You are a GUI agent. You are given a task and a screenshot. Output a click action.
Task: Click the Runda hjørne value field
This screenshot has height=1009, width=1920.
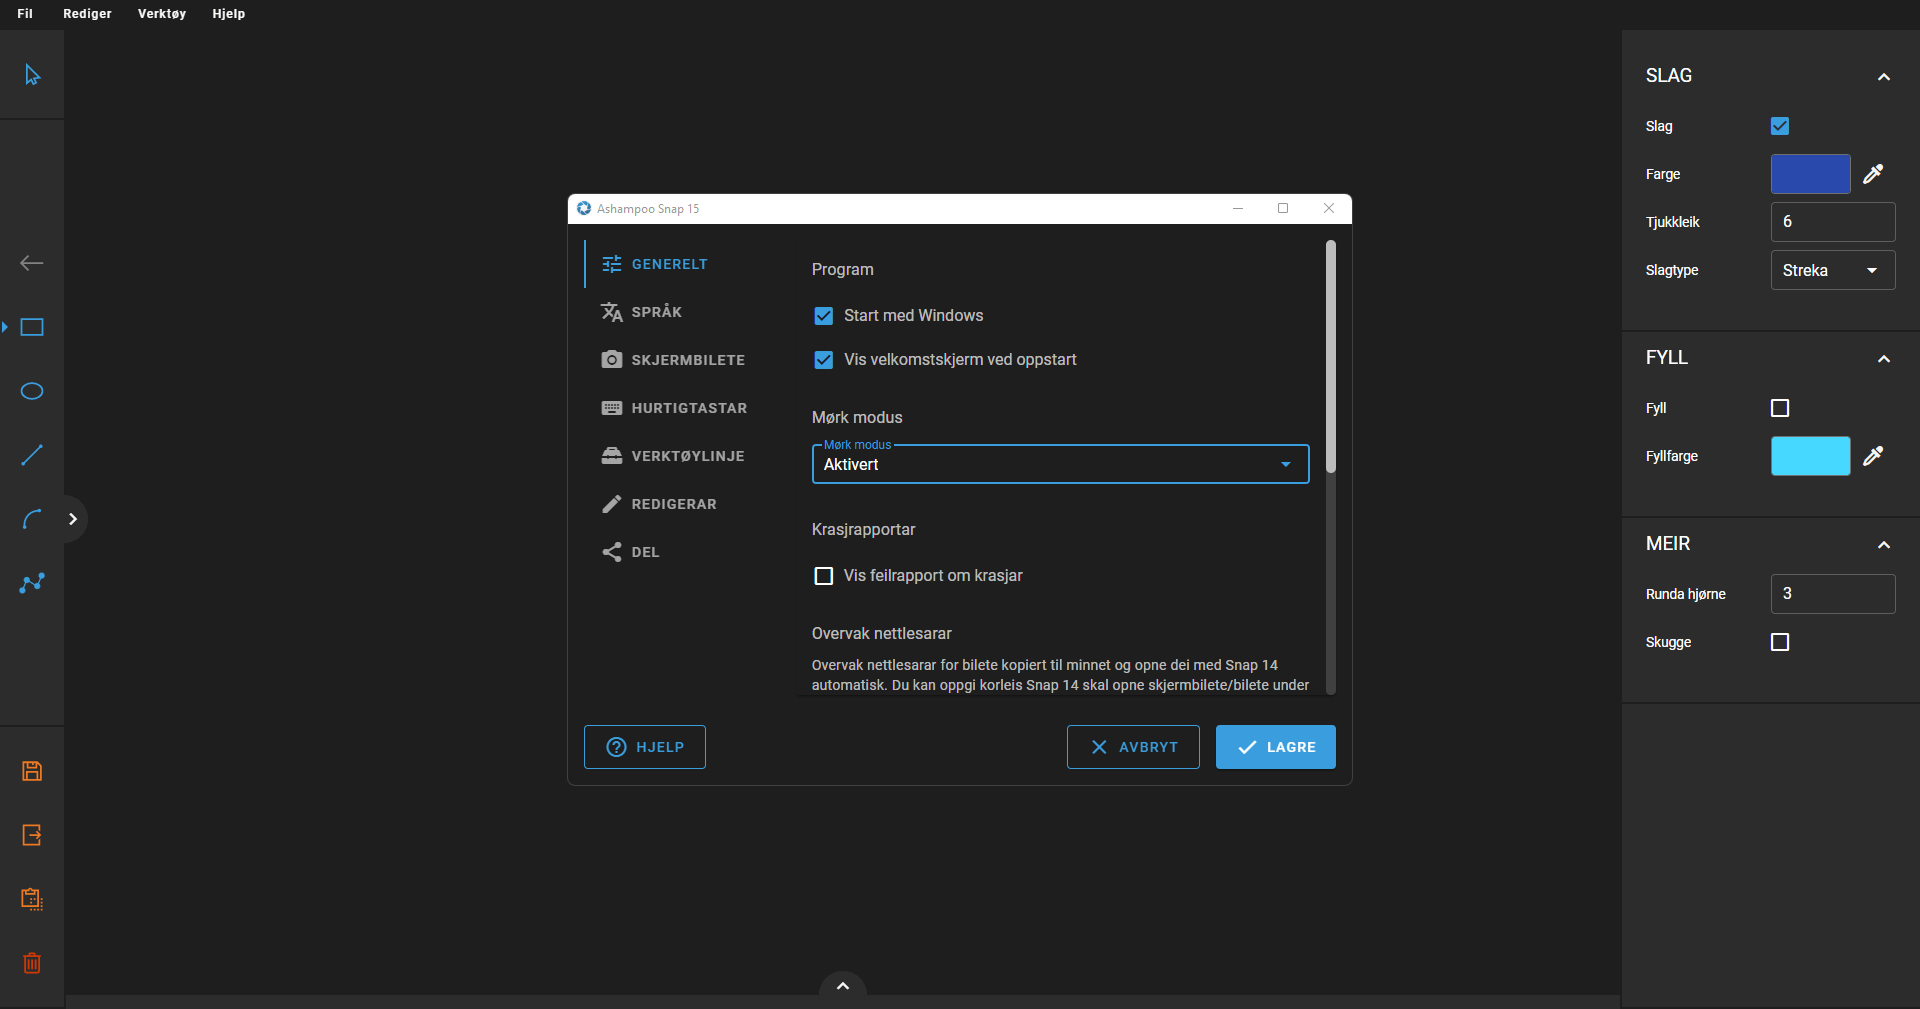click(x=1833, y=594)
